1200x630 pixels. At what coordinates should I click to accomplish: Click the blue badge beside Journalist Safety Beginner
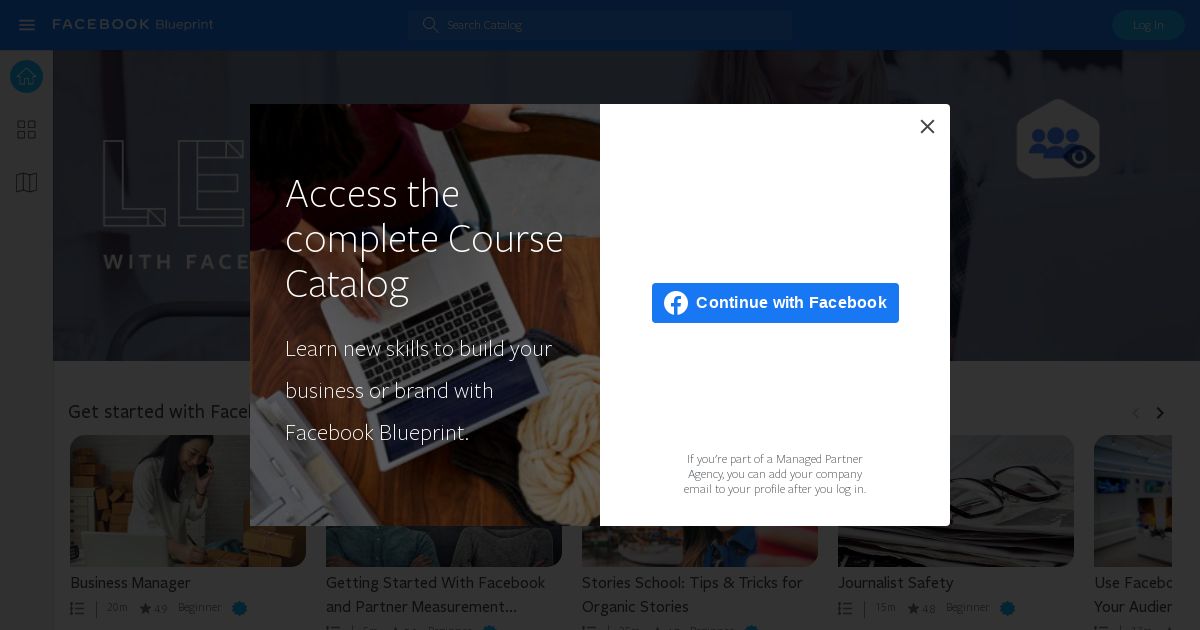coord(1007,608)
